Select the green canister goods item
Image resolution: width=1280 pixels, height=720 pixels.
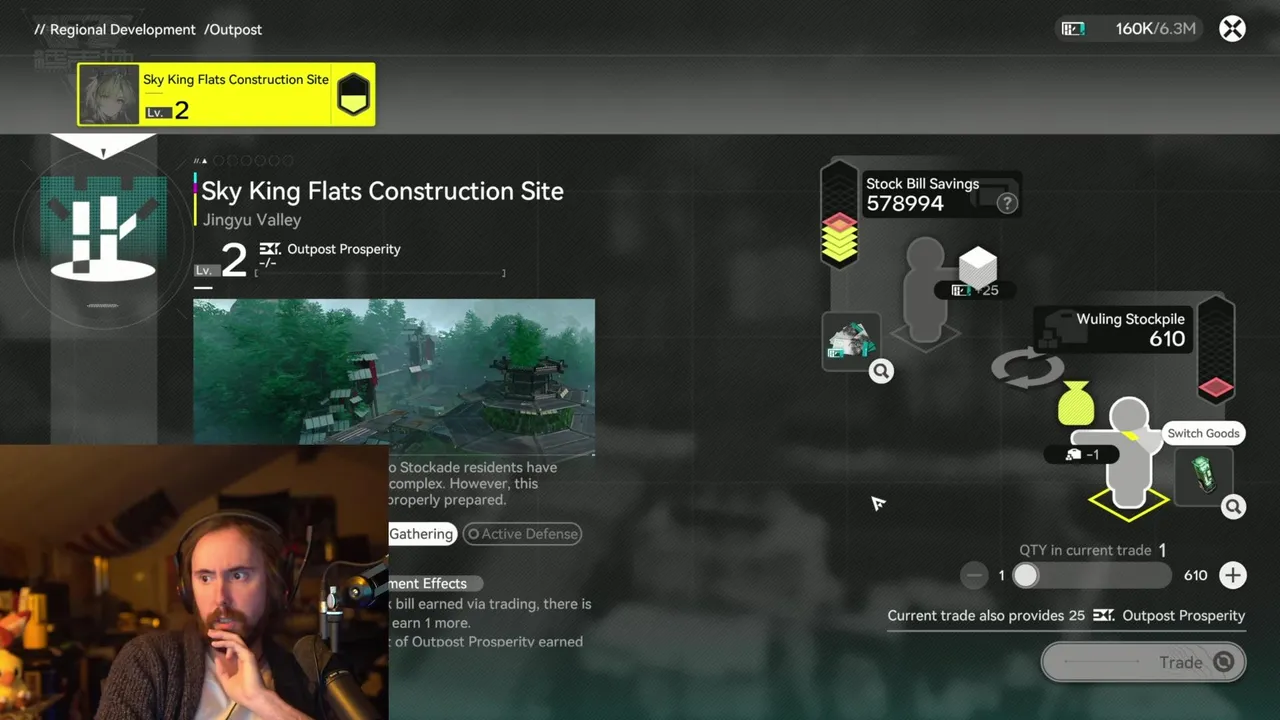tap(1204, 474)
